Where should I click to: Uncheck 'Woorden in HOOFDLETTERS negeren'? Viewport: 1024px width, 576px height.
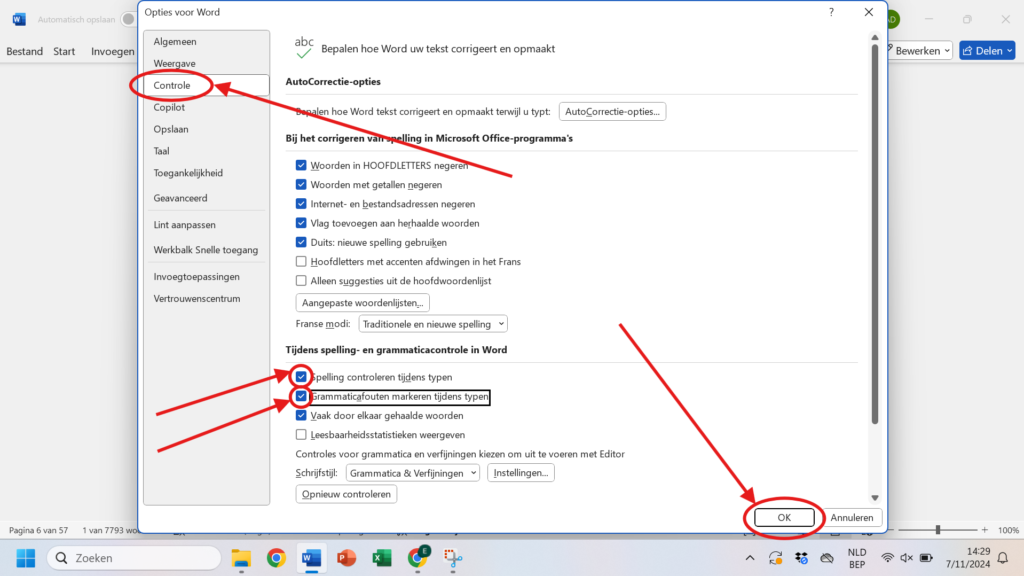click(301, 165)
